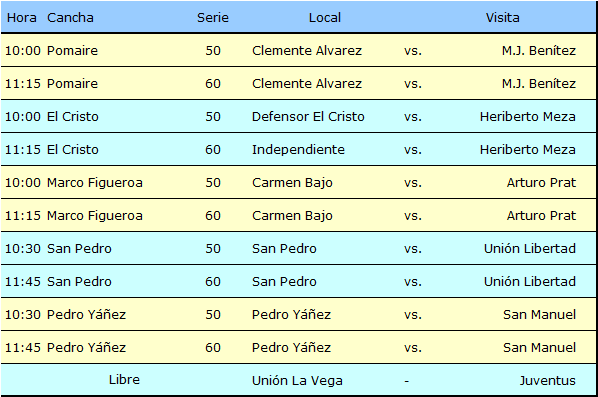Screen dimensions: 598x397
Task: Click the Hora column header
Action: click(x=22, y=18)
